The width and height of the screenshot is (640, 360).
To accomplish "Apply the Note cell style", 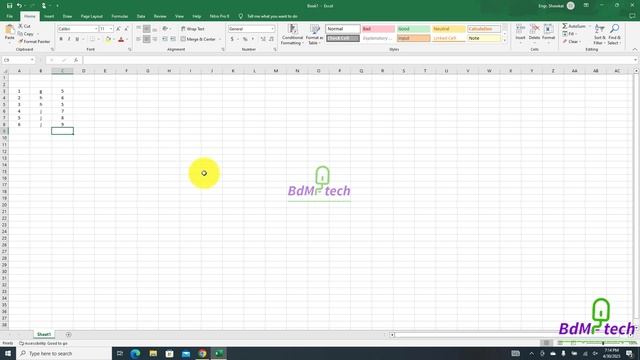I will coord(484,38).
